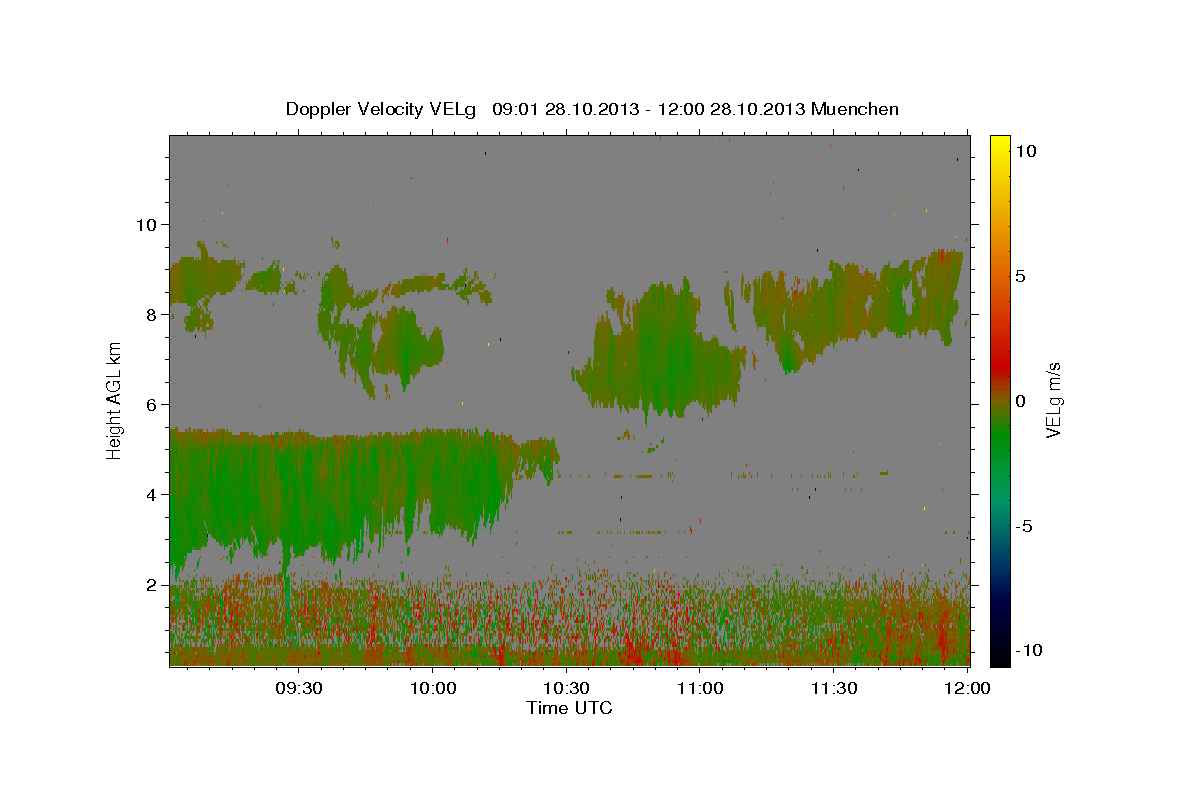Click the colorbar tick label '5'
Image resolution: width=1200 pixels, height=800 pixels.
click(1020, 276)
